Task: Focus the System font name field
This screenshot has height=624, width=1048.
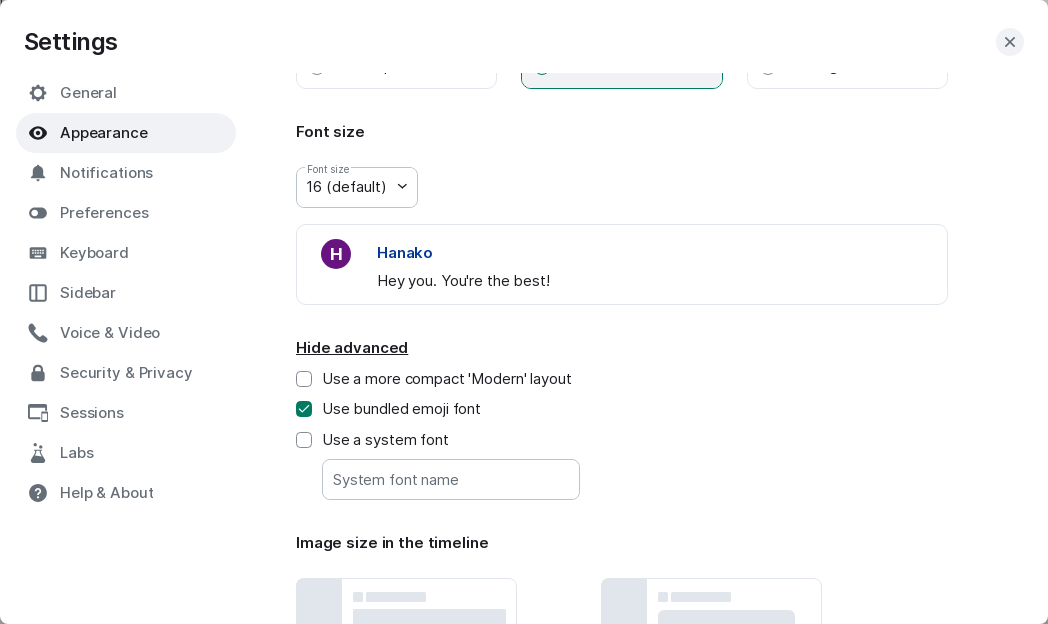Action: click(x=451, y=480)
